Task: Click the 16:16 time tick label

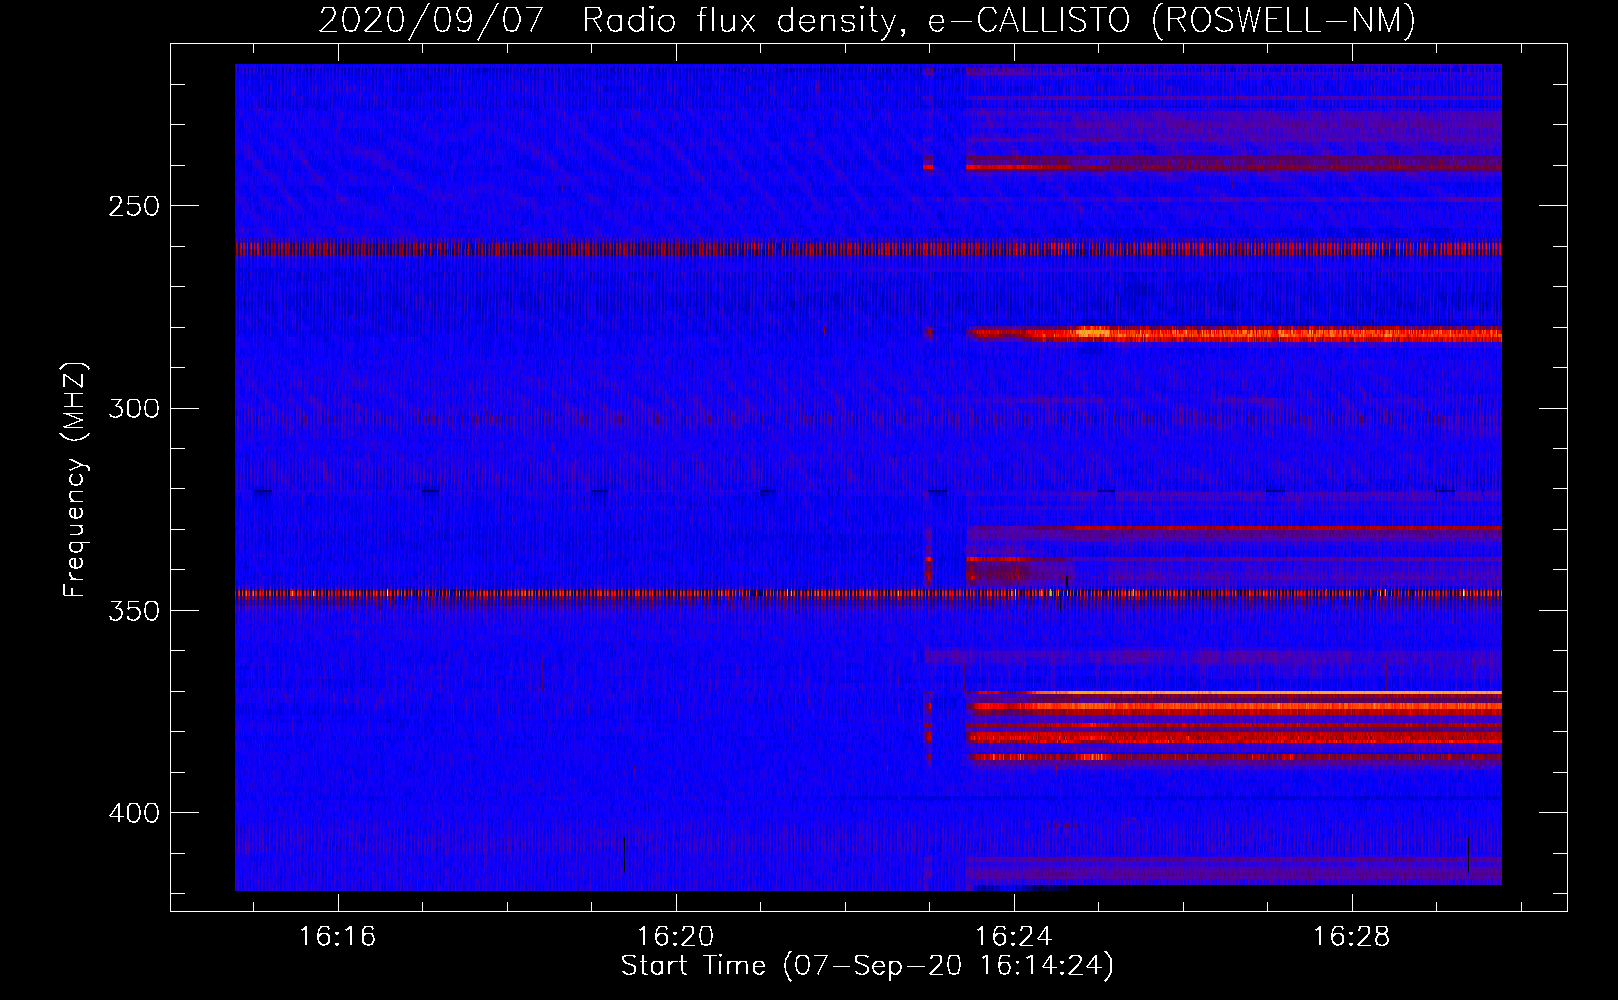Action: click(338, 937)
